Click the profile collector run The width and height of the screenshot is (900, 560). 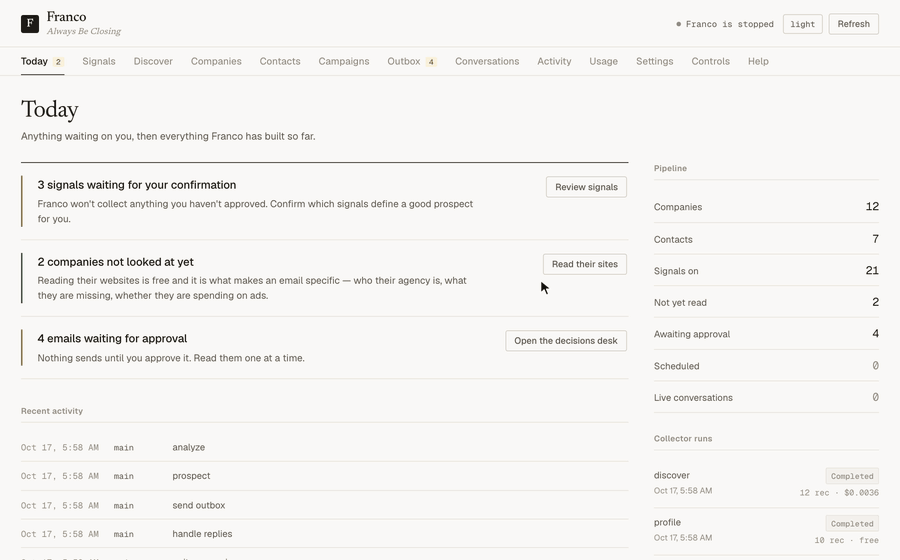pyautogui.click(x=766, y=531)
